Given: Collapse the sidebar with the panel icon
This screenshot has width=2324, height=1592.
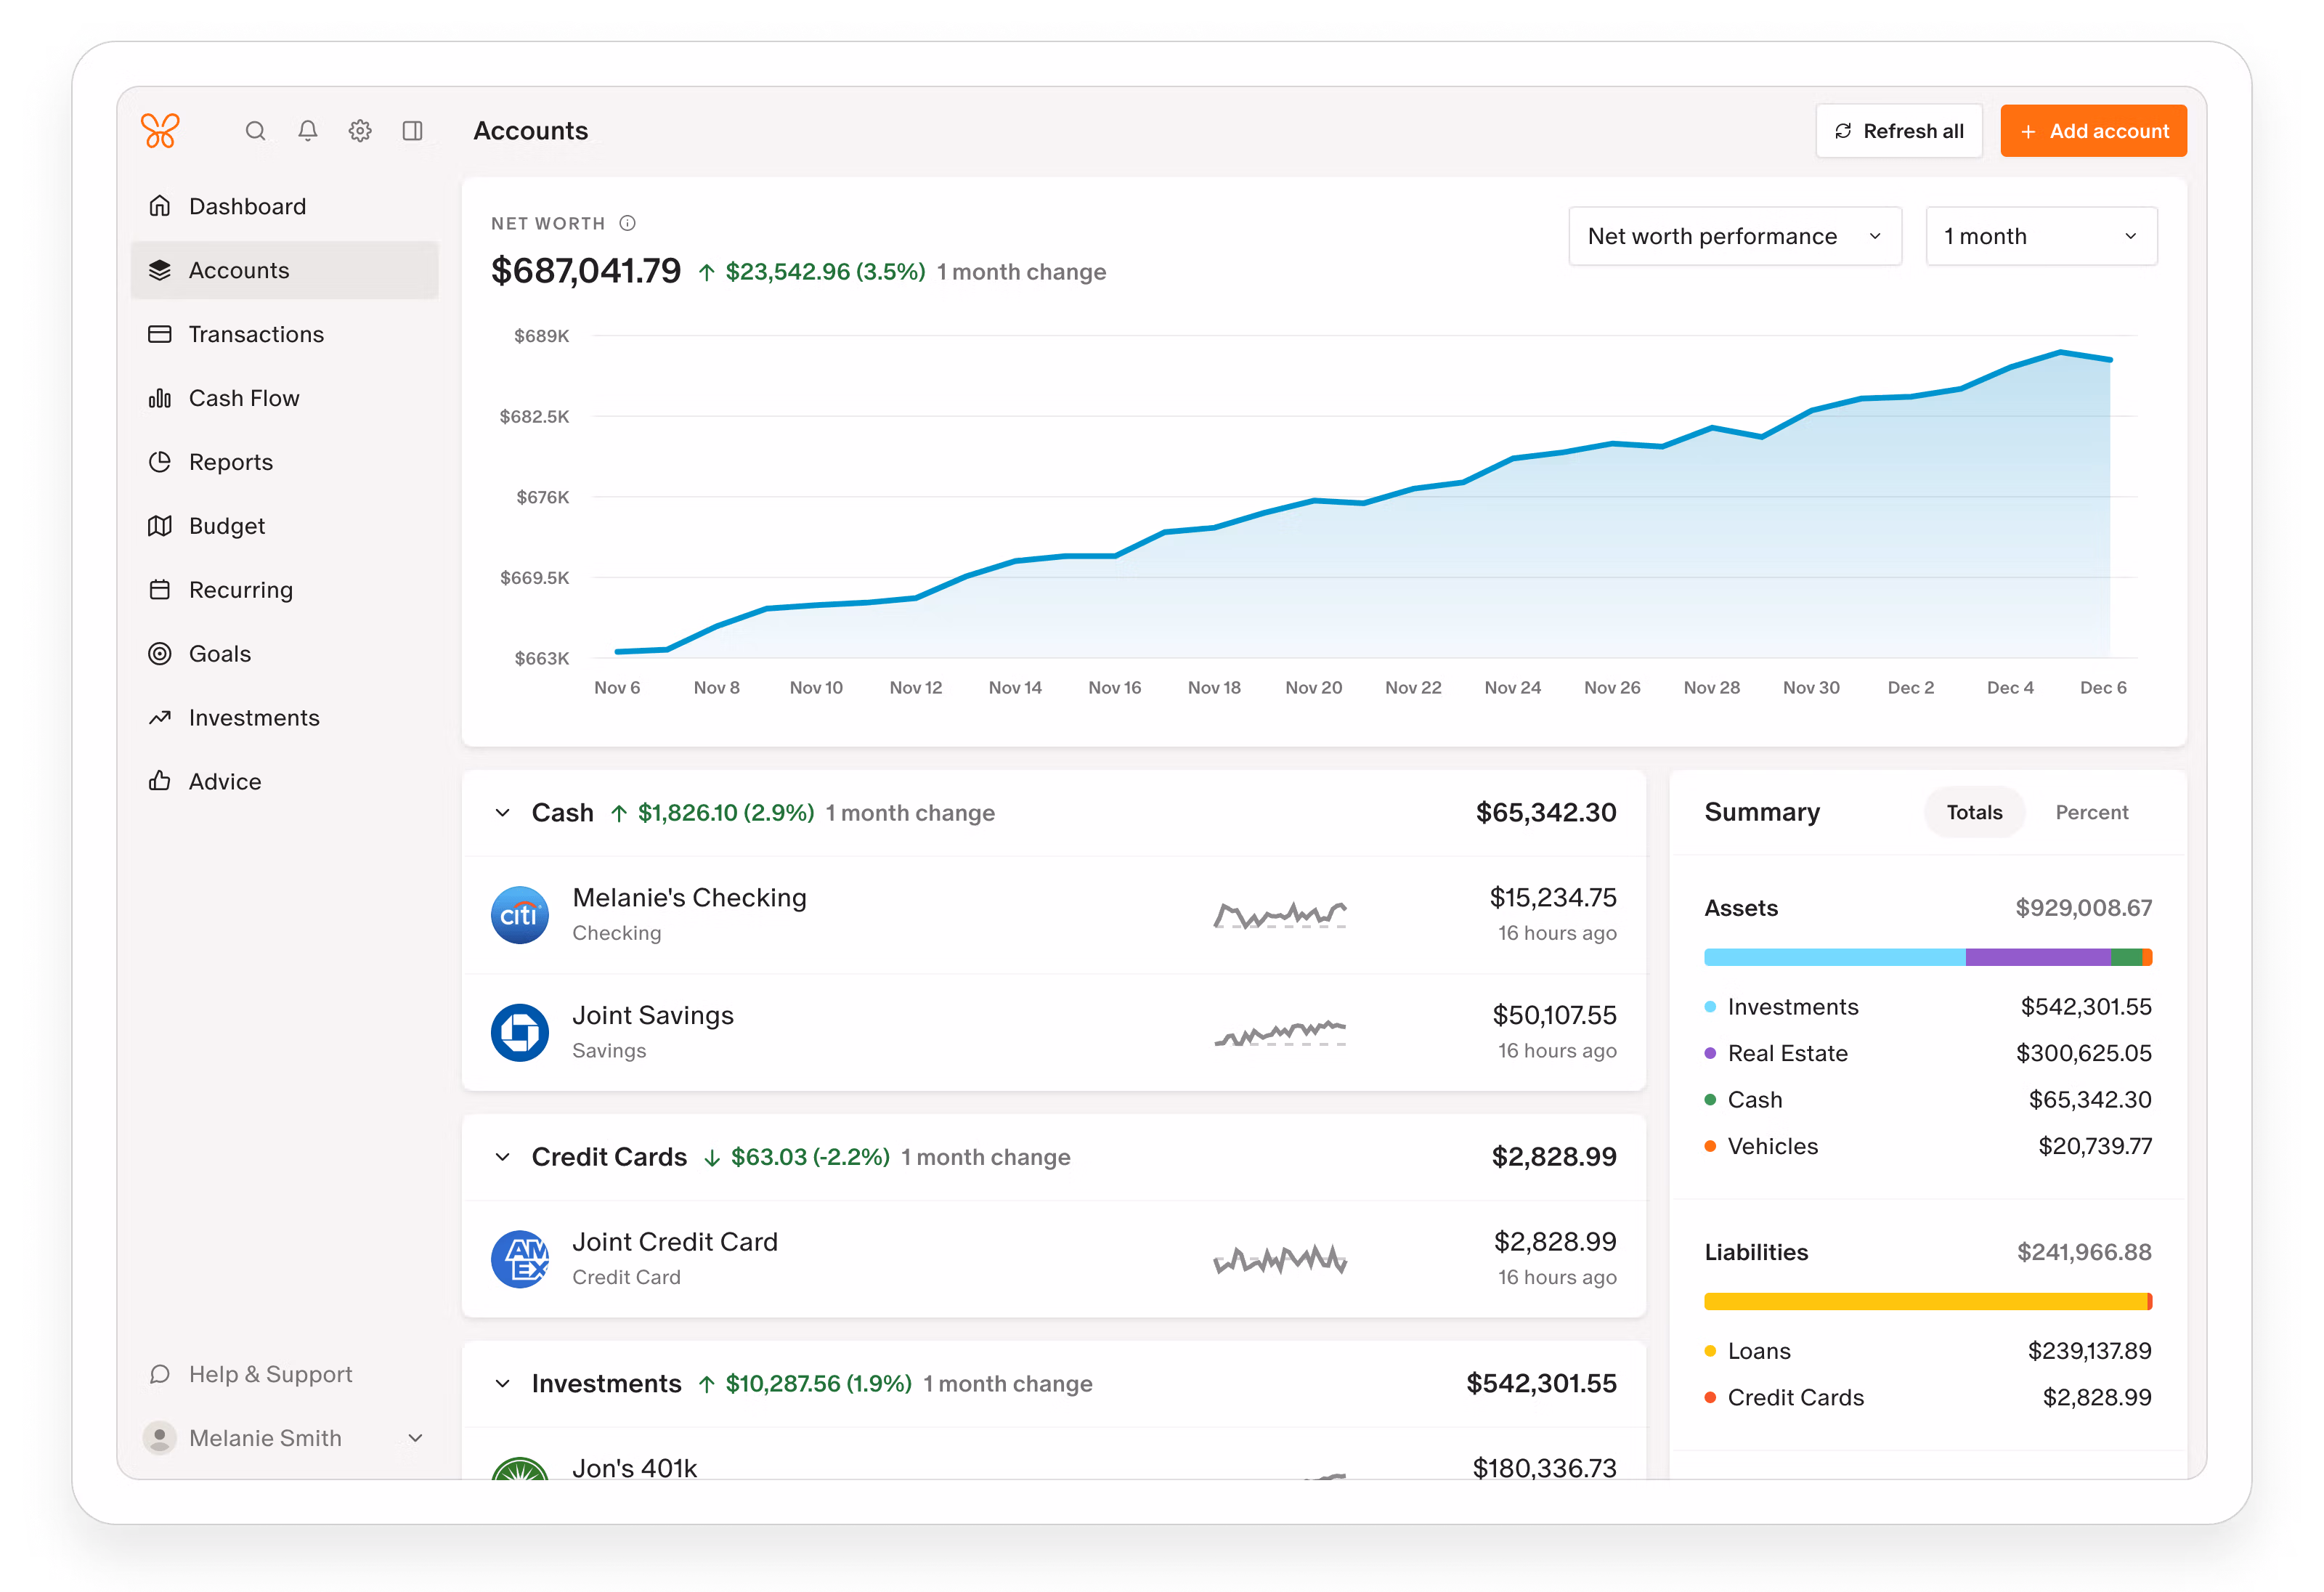Looking at the screenshot, I should coord(412,130).
